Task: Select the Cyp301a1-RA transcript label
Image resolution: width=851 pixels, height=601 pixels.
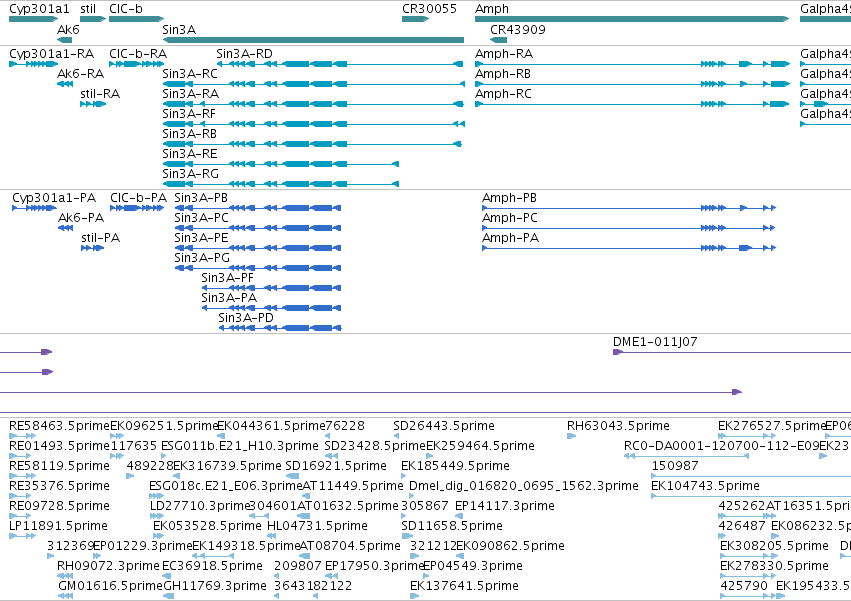Action: 52,54
